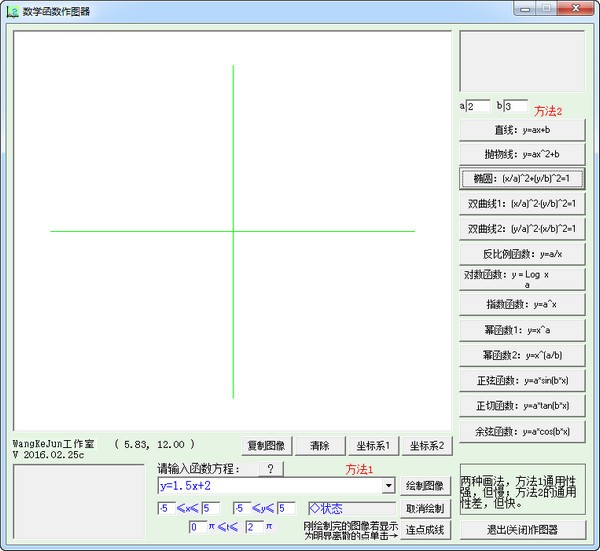600x551 pixels.
Task: Click the parameter b input field
Action: coord(515,106)
